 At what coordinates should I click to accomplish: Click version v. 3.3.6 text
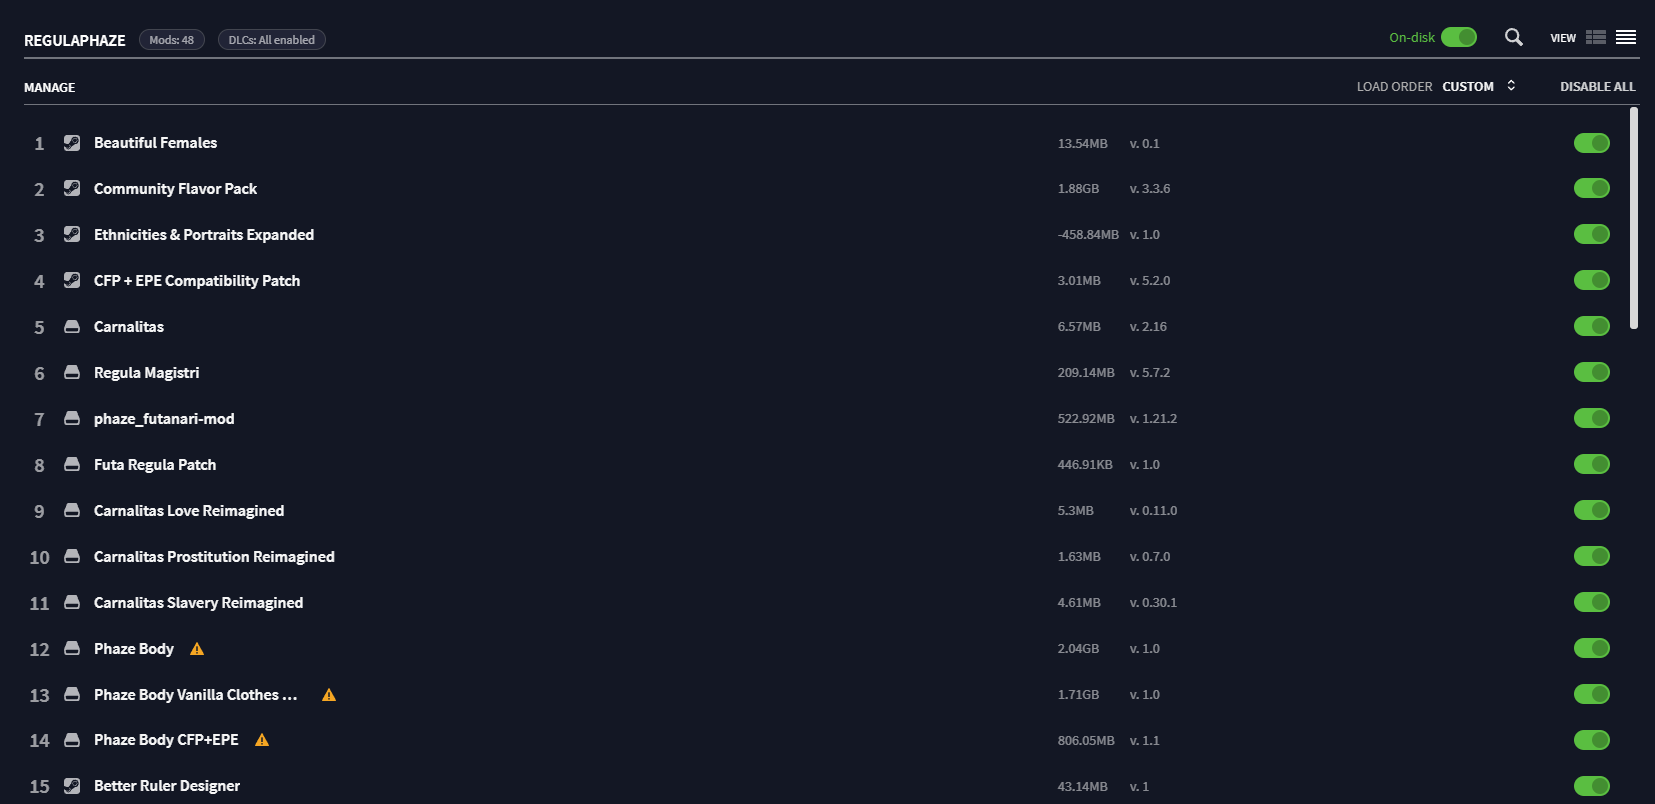[1150, 189]
